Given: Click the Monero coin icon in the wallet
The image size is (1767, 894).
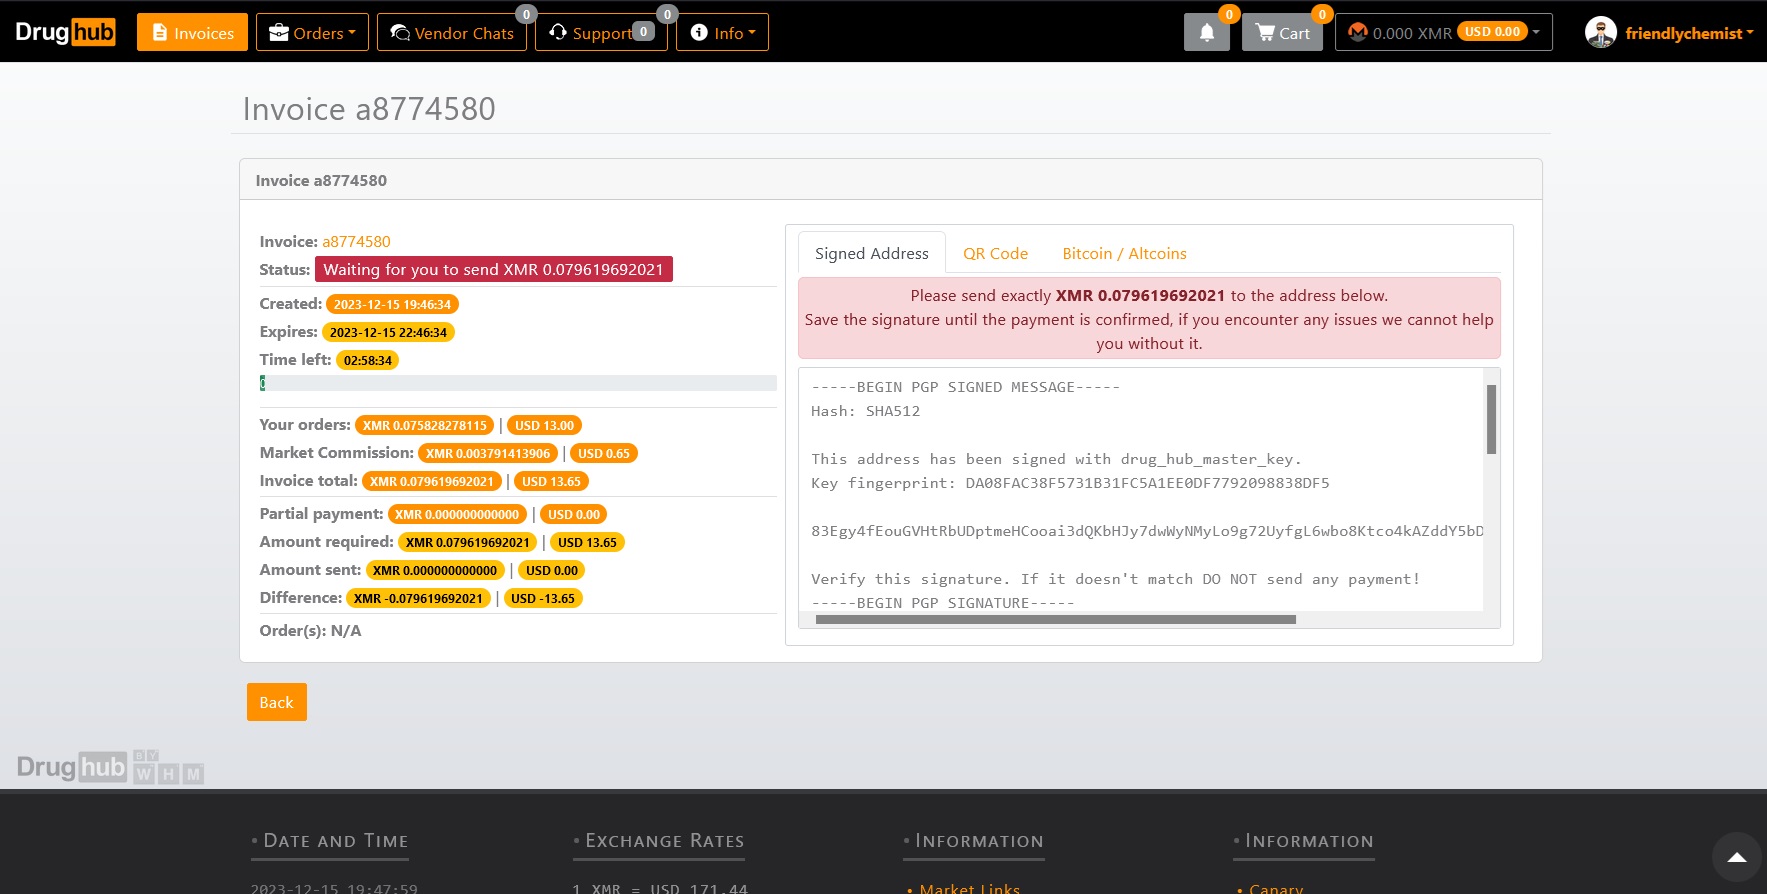Looking at the screenshot, I should pyautogui.click(x=1357, y=32).
